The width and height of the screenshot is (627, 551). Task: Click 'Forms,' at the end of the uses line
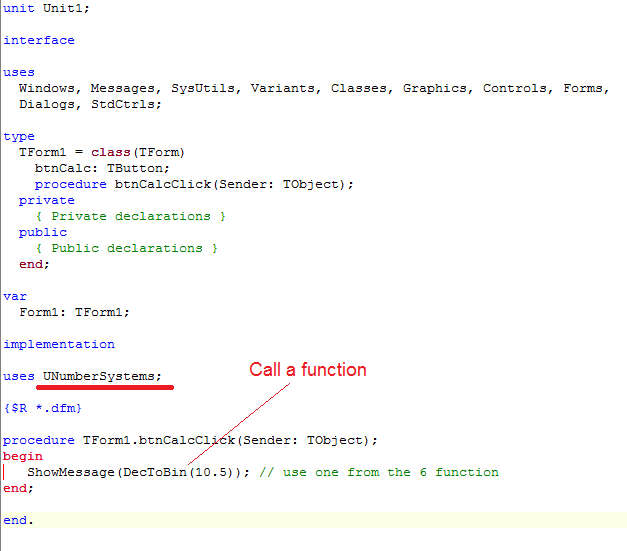[586, 88]
